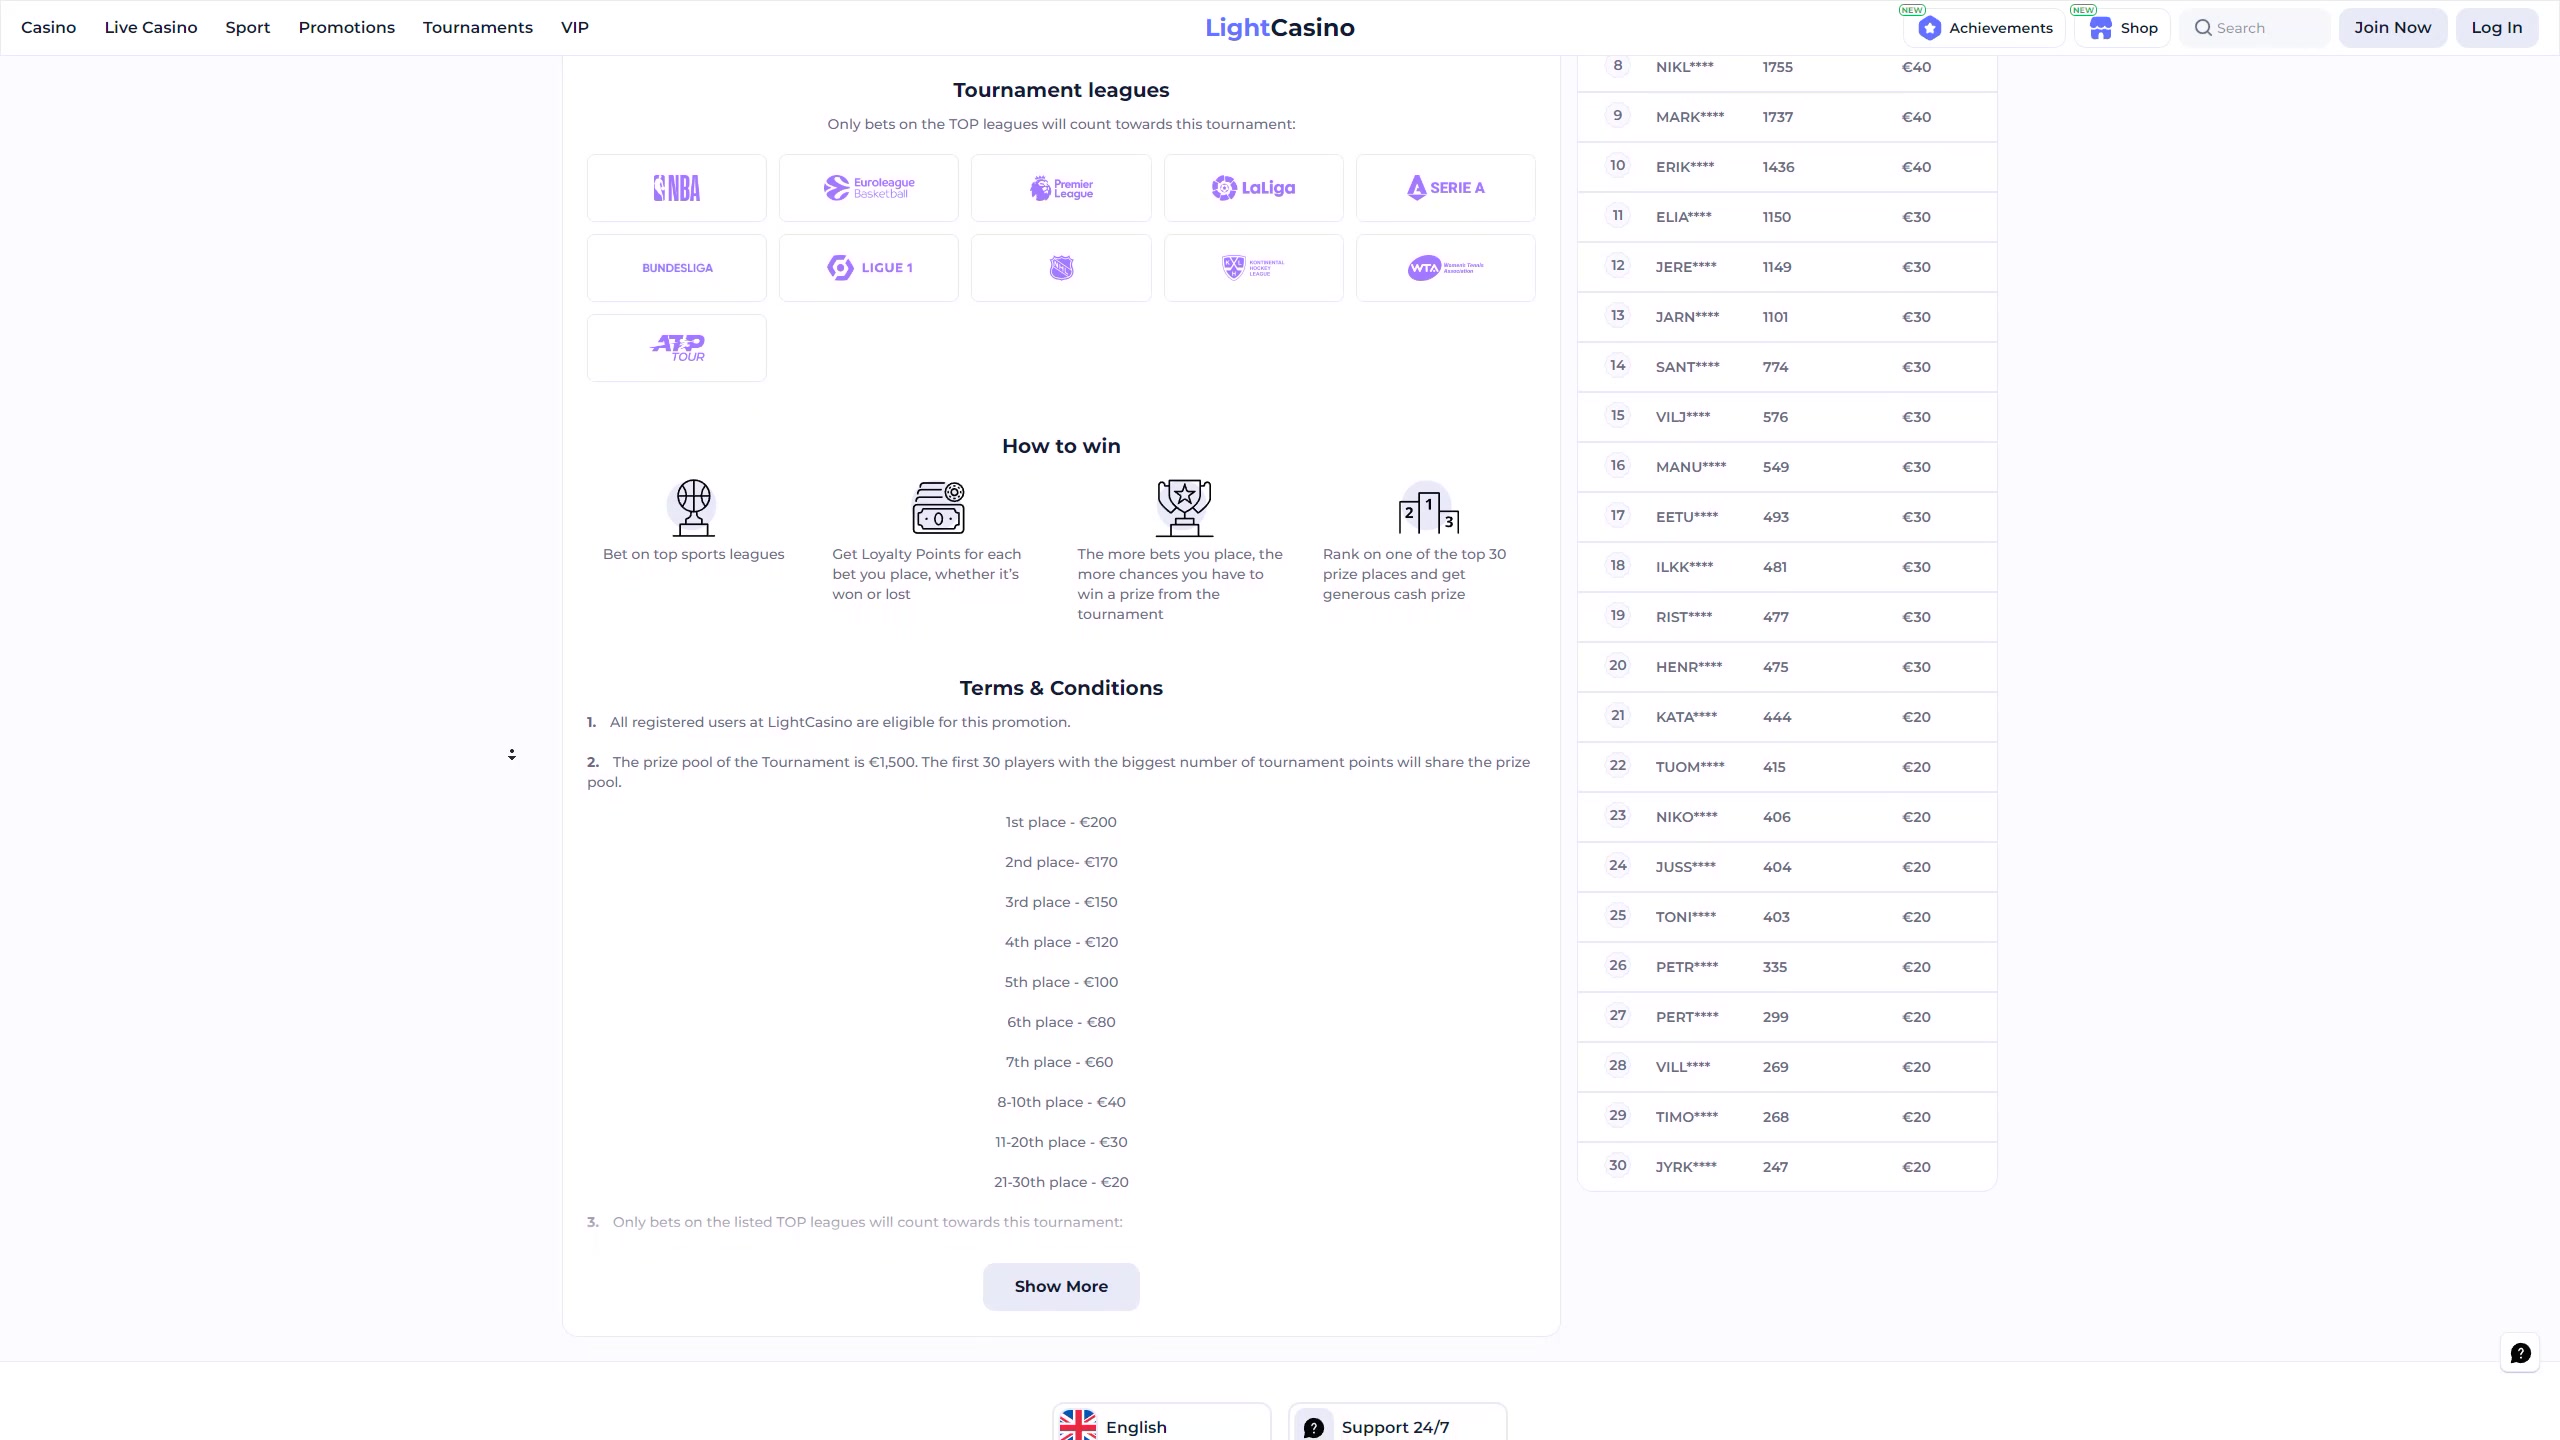This screenshot has width=2560, height=1440.
Task: Select the Euroleague Basketball logo tile
Action: point(868,188)
